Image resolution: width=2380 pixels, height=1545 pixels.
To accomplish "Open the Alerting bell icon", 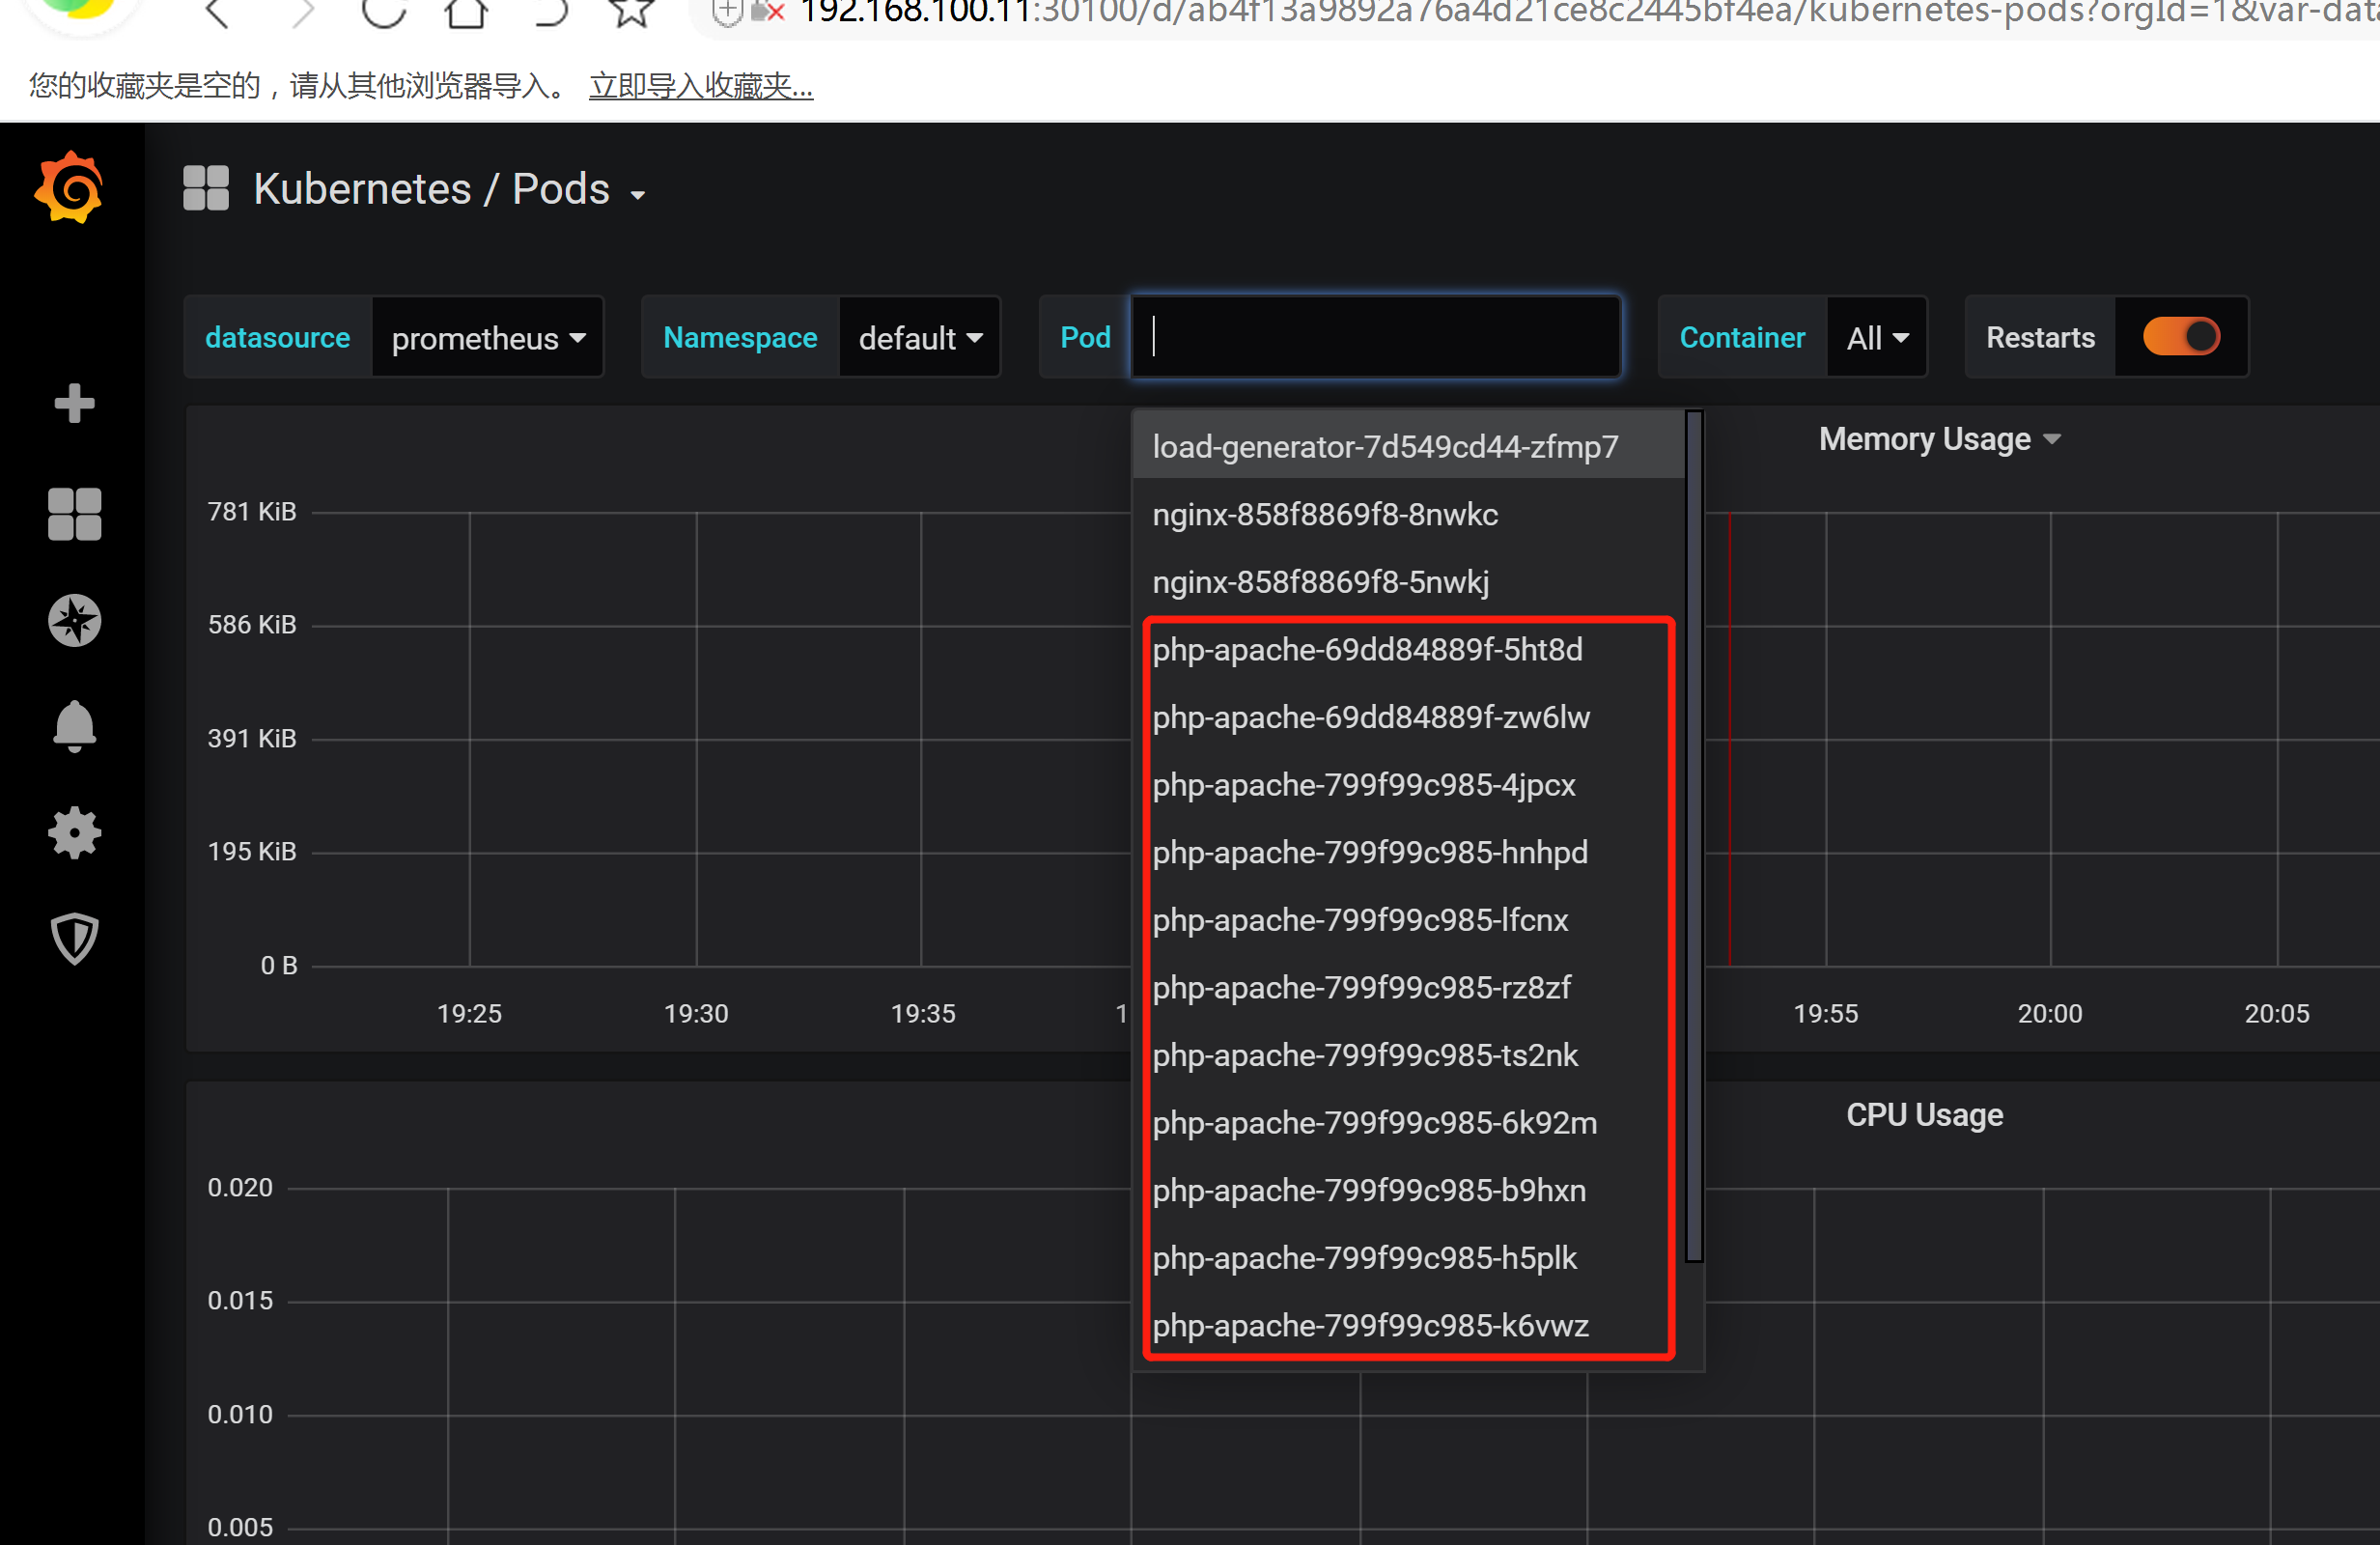I will point(74,726).
